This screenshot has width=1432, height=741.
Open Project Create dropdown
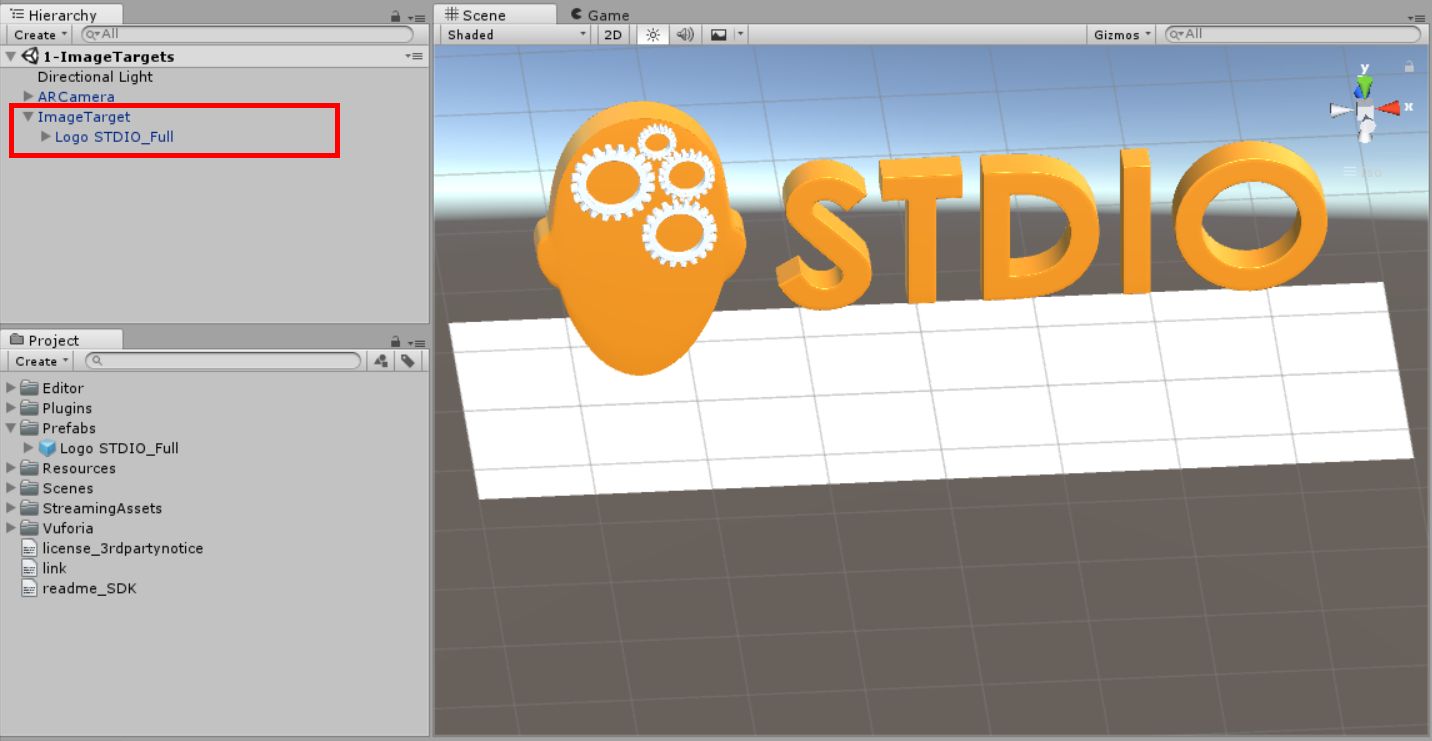pos(42,360)
